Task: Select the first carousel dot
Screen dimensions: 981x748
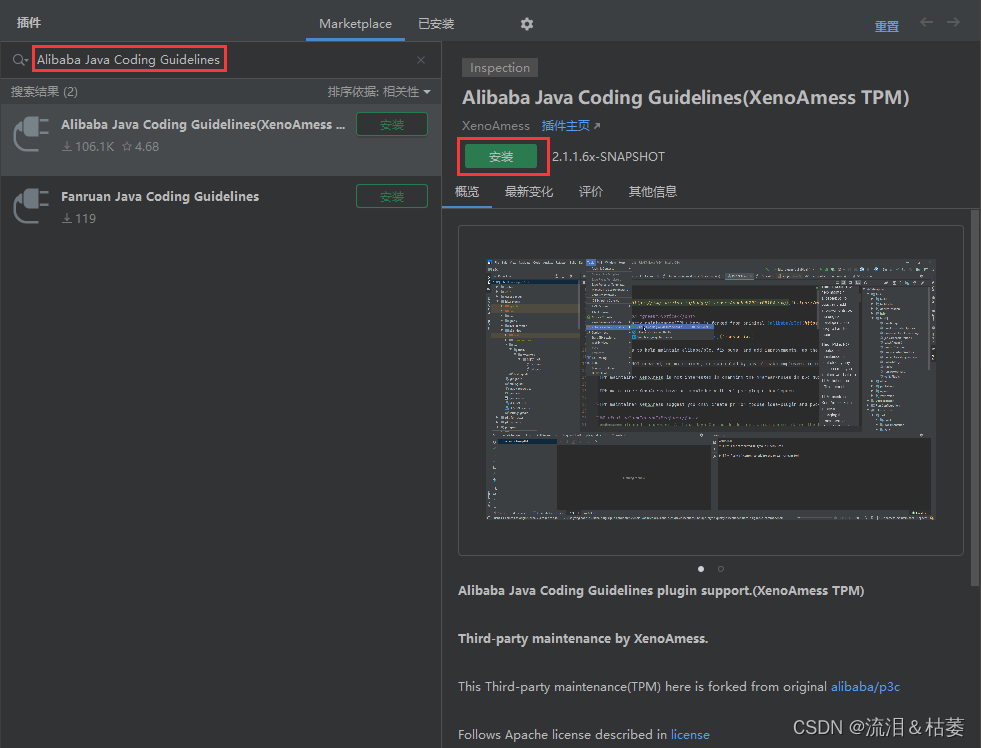Action: point(701,569)
